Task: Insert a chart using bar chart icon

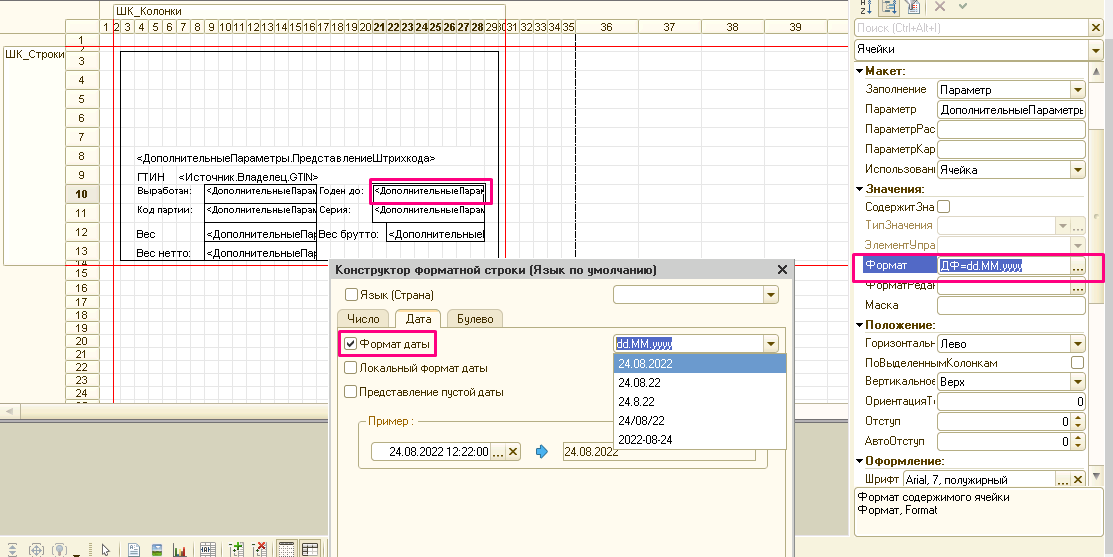Action: tap(180, 549)
